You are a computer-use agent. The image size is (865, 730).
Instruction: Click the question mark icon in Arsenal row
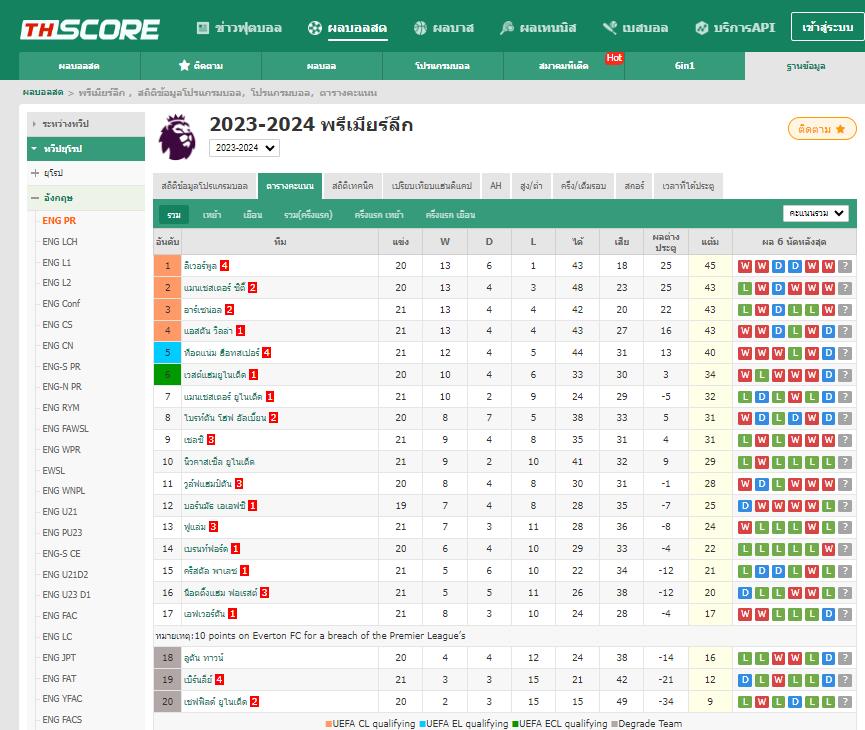845,310
